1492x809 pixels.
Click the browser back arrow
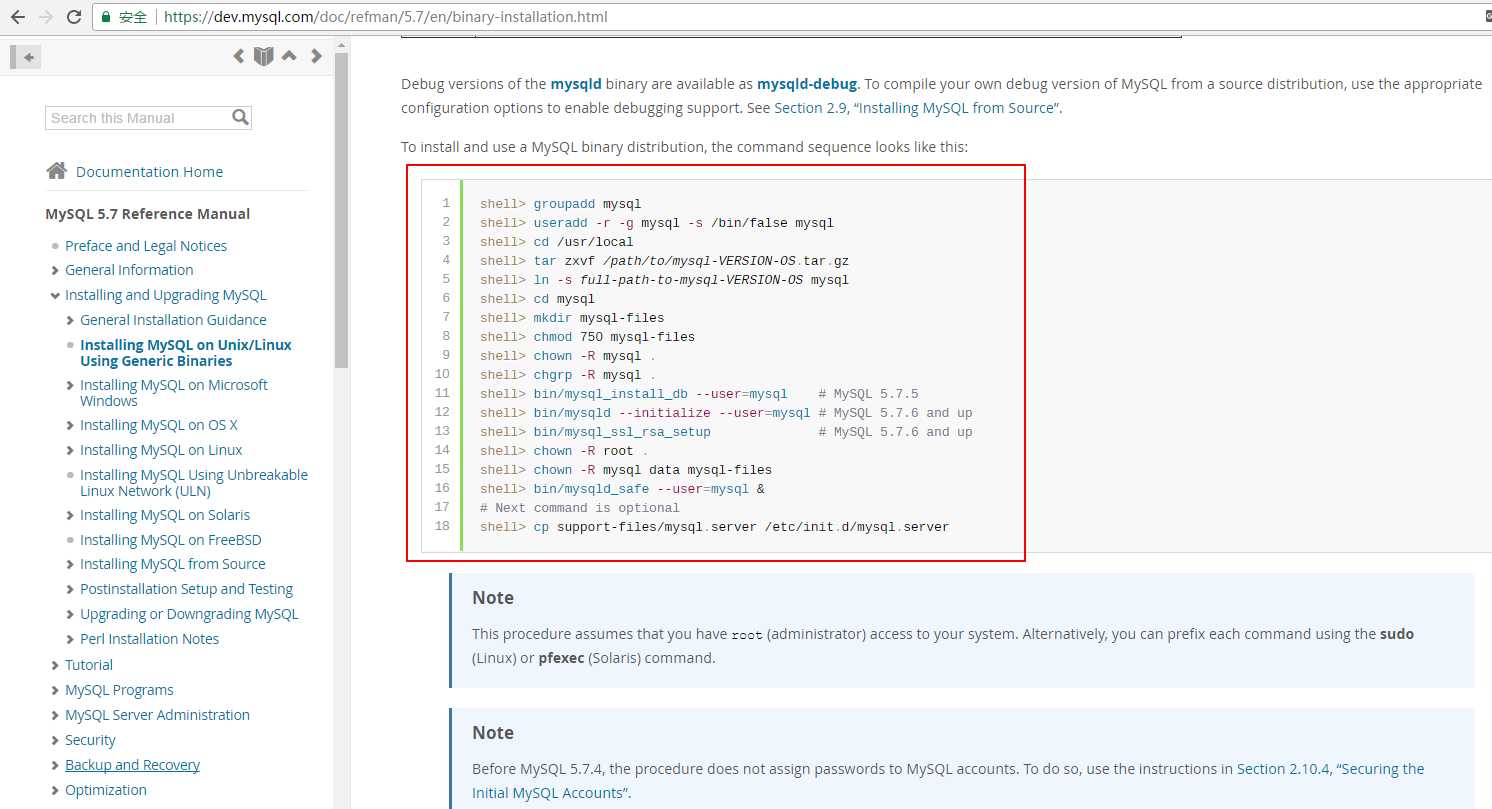click(17, 17)
